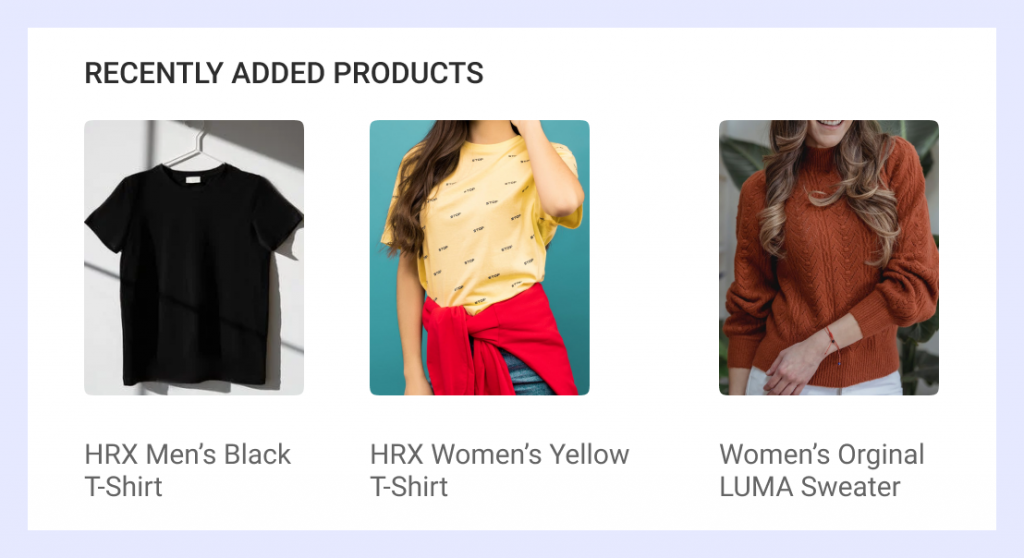This screenshot has height=558, width=1024.
Task: Open the yellow T-shirt product image
Action: (479, 257)
